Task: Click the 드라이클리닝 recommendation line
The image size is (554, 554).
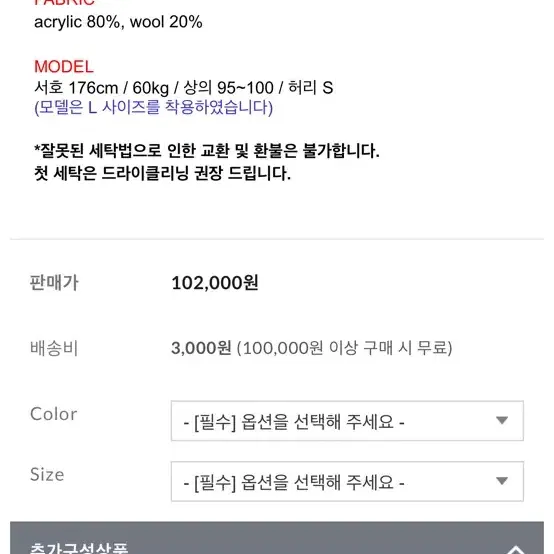Action: pos(163,173)
